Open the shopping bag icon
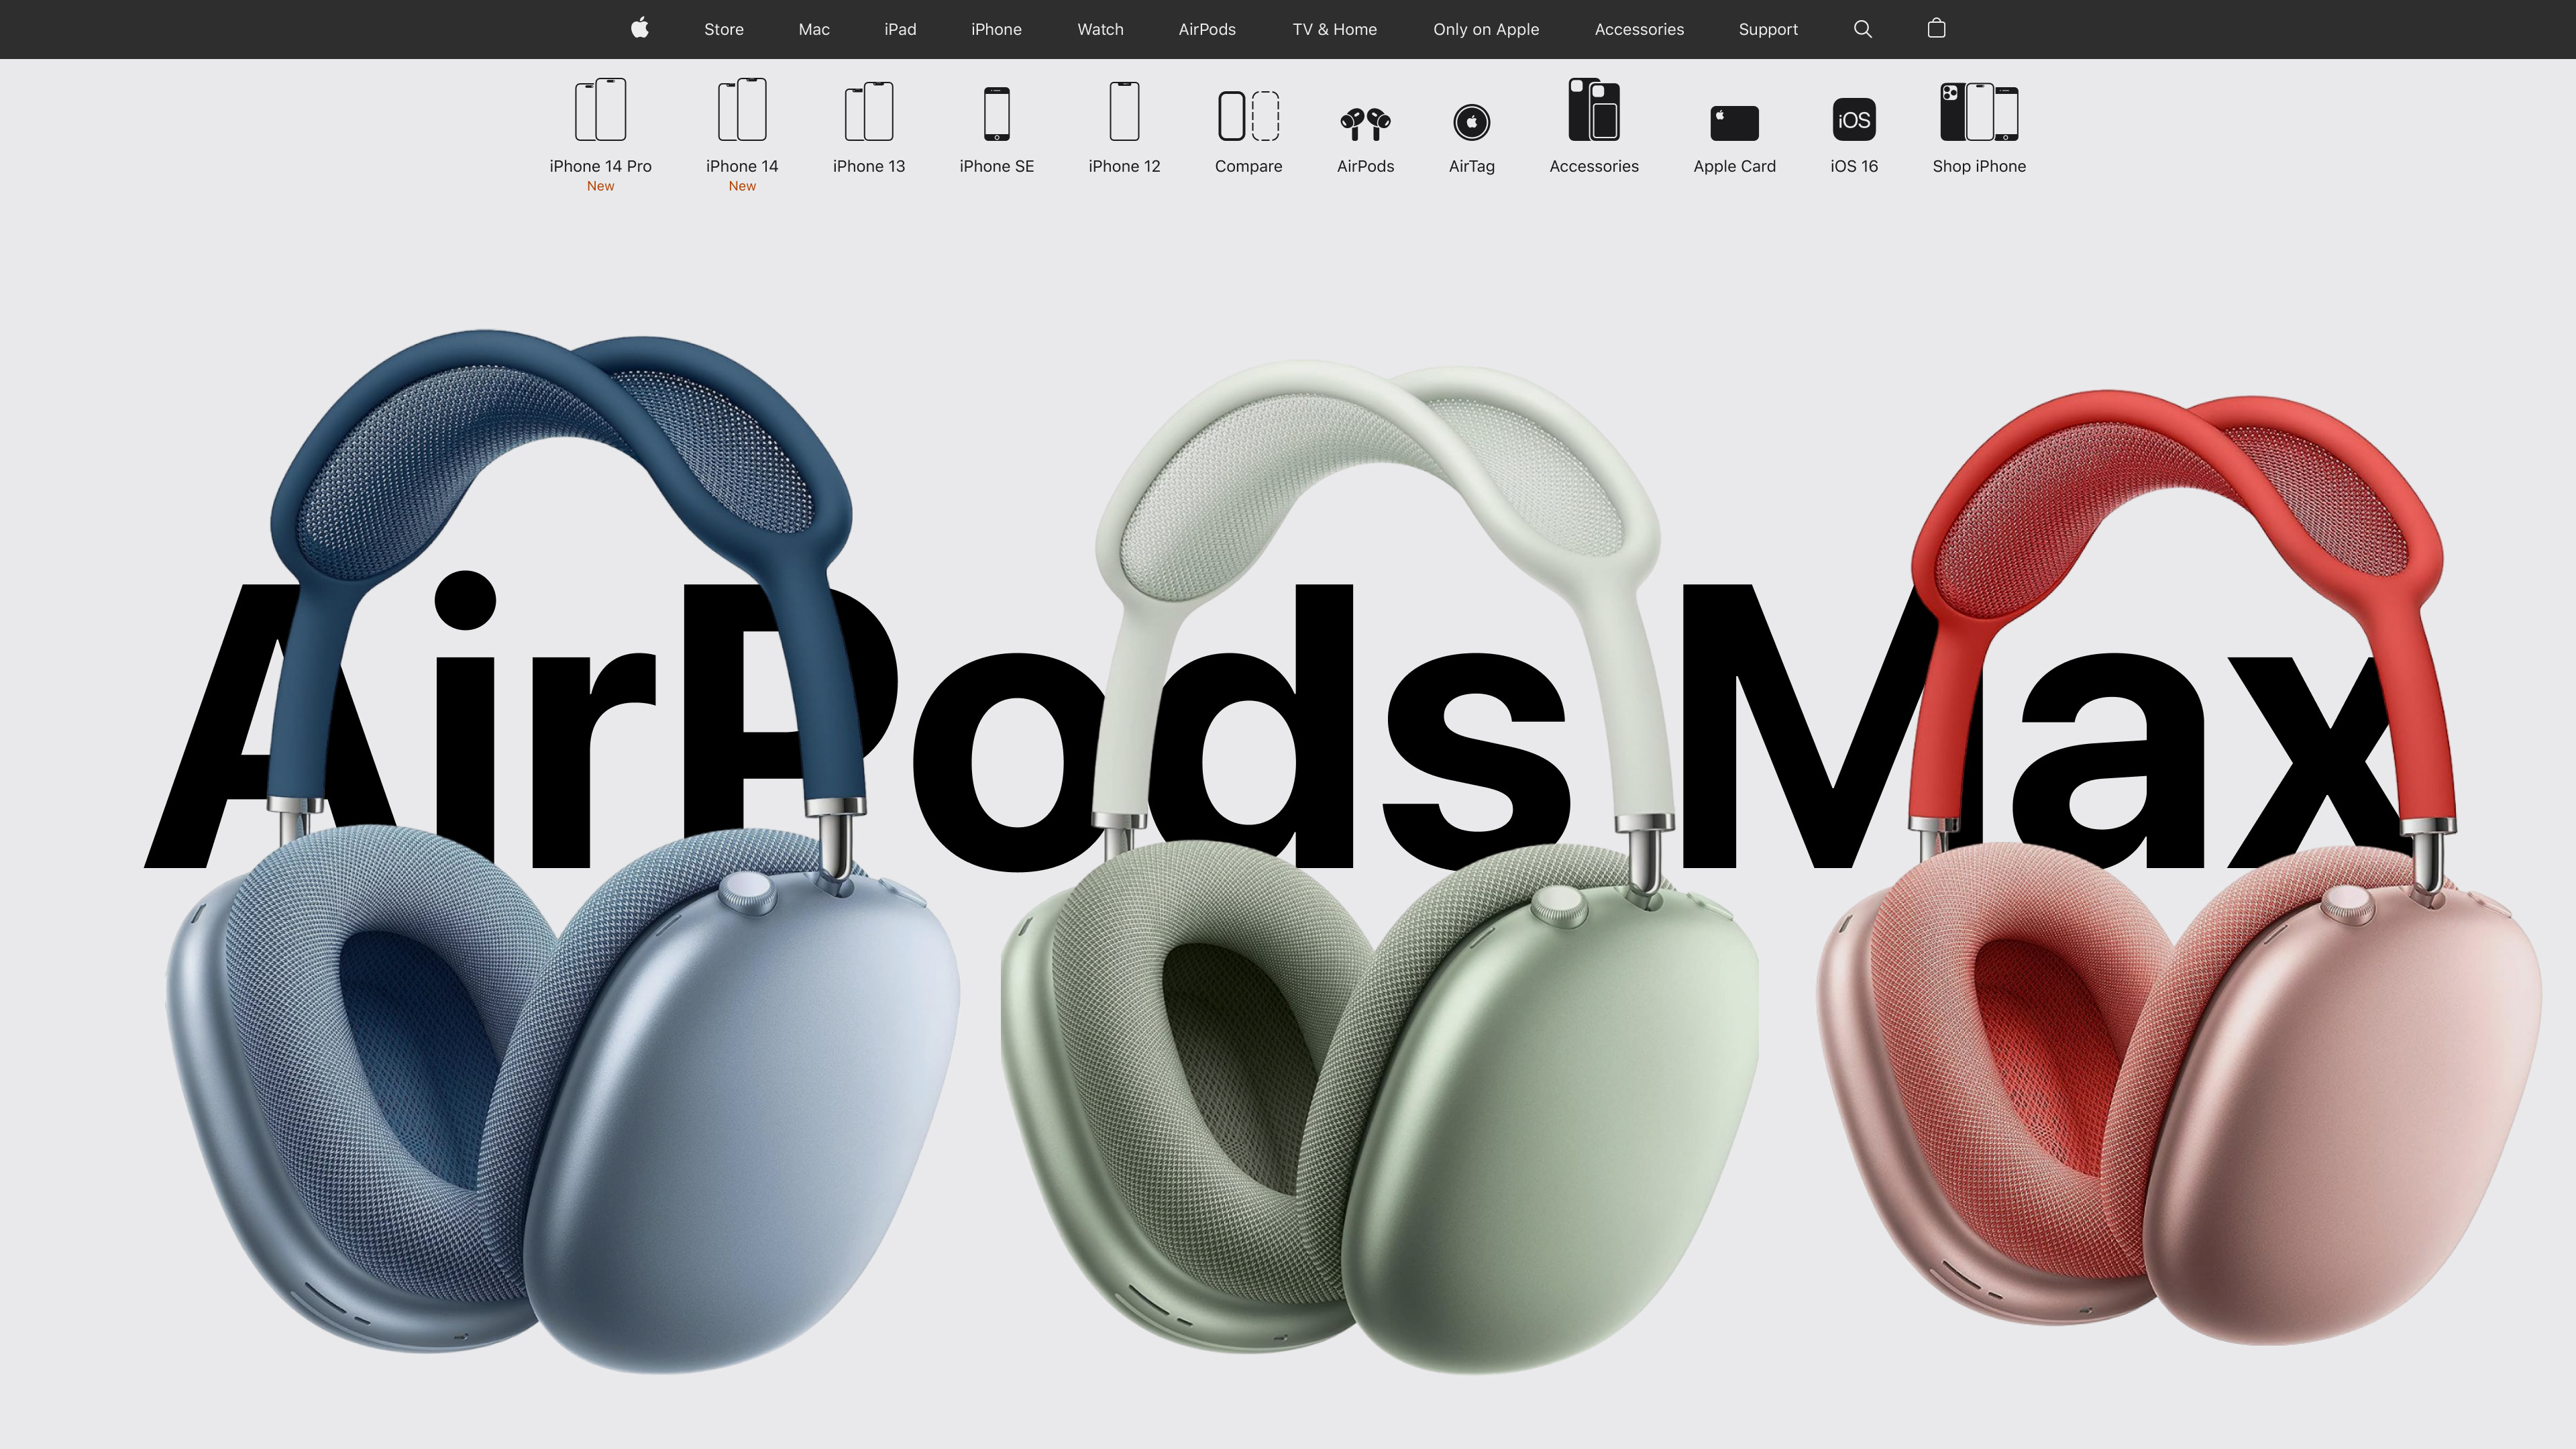The width and height of the screenshot is (2576, 1449). click(1936, 28)
